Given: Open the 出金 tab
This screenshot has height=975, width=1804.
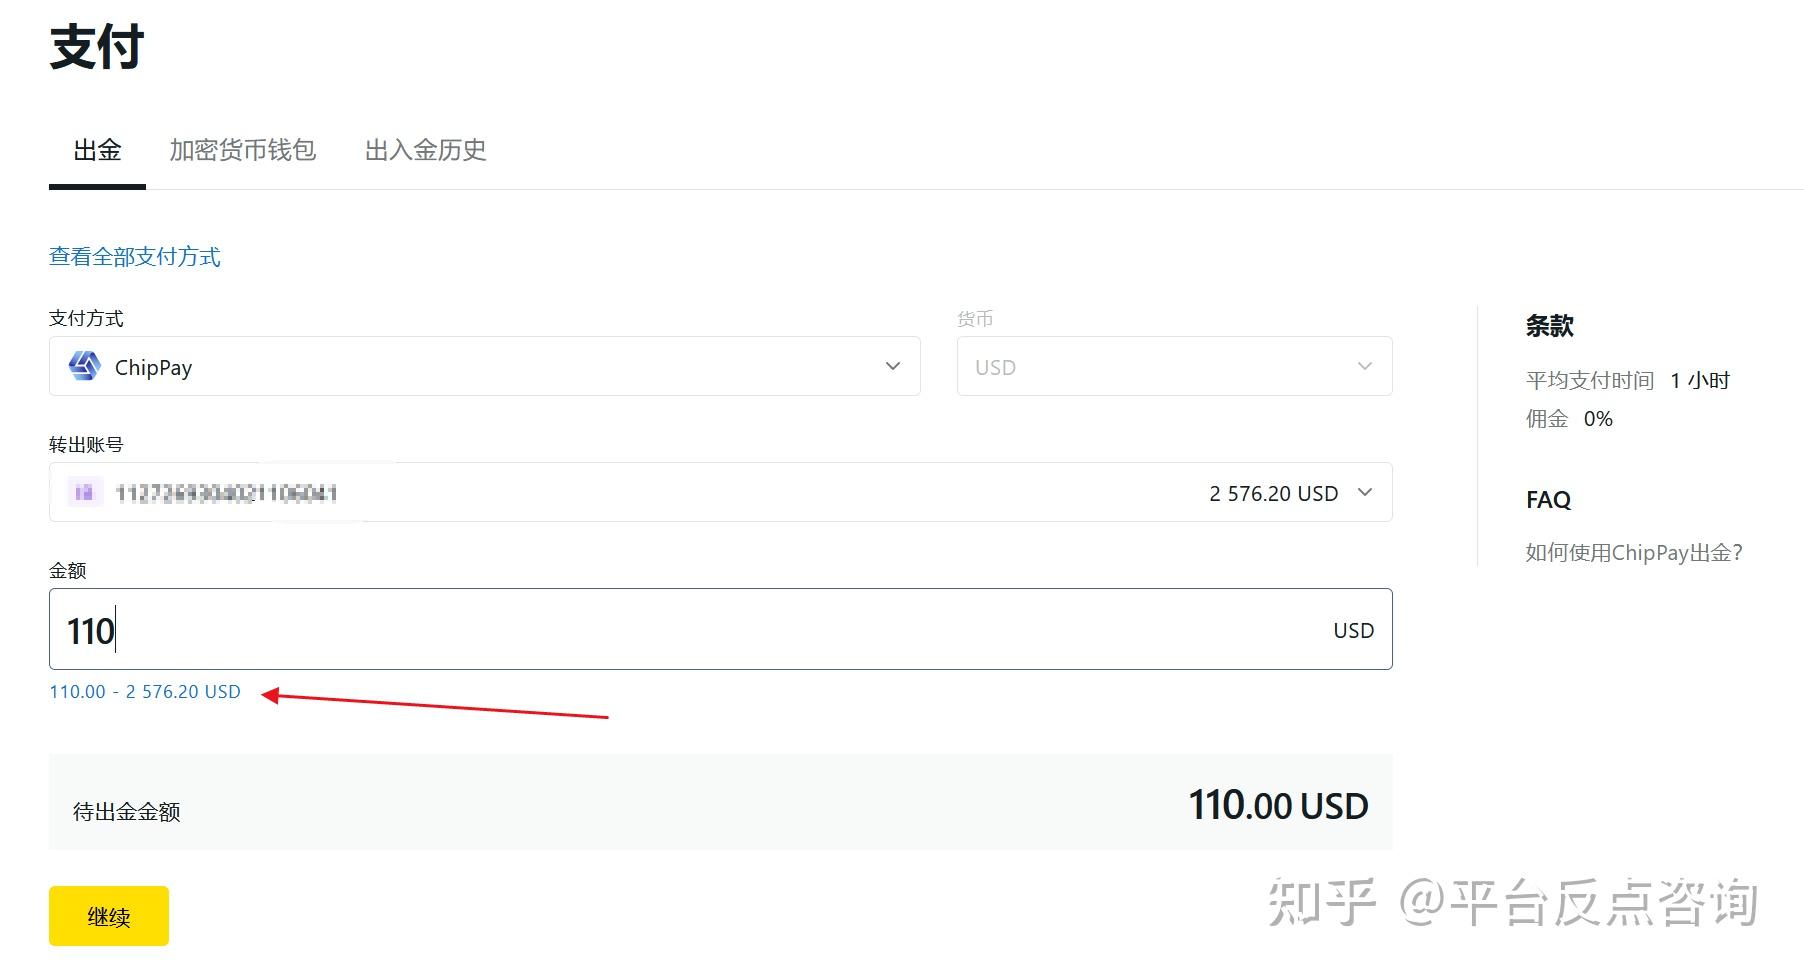Looking at the screenshot, I should pyautogui.click(x=97, y=151).
